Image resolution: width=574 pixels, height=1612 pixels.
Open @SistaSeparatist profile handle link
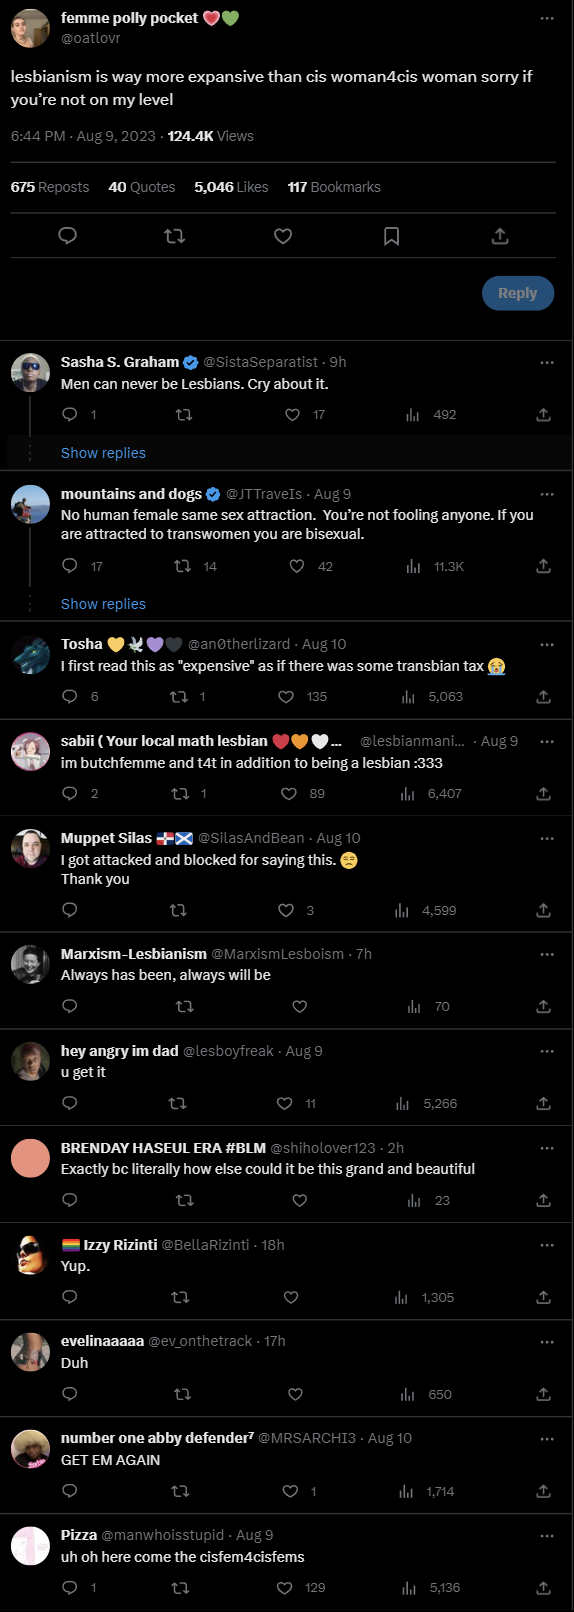click(260, 362)
